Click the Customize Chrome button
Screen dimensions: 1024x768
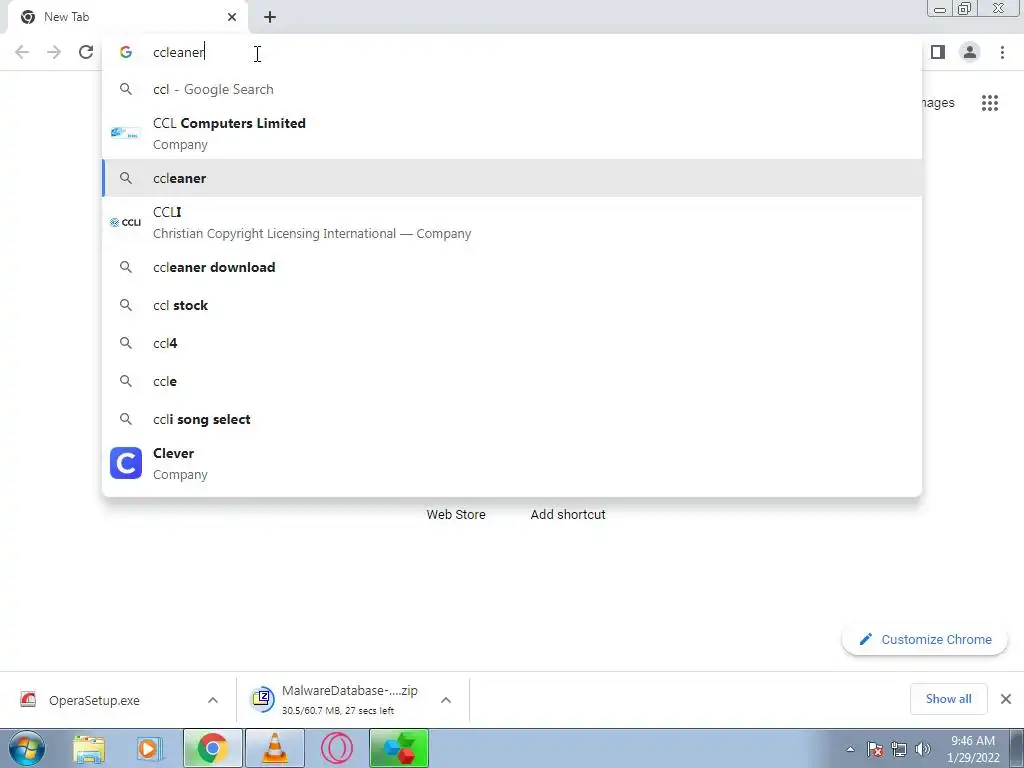click(925, 639)
